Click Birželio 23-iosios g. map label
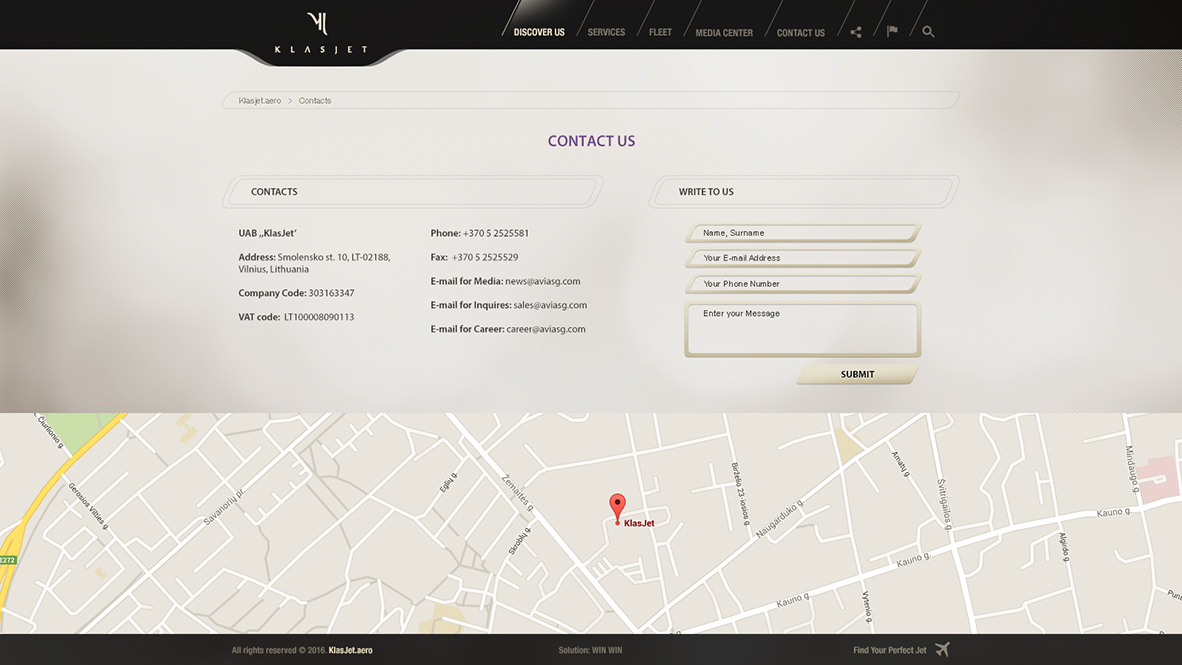Image resolution: width=1182 pixels, height=665 pixels. tap(741, 492)
